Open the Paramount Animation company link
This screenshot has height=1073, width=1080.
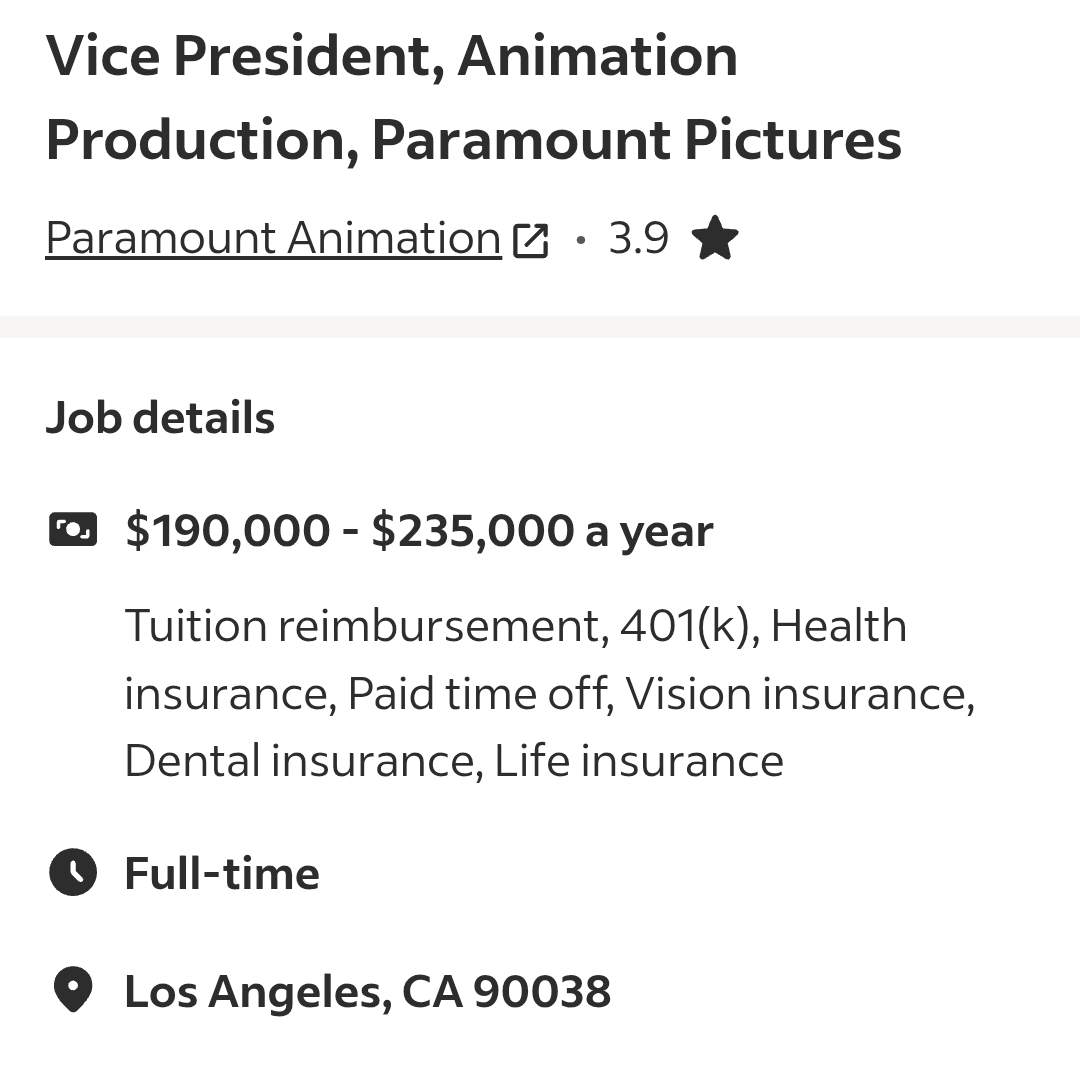point(273,239)
